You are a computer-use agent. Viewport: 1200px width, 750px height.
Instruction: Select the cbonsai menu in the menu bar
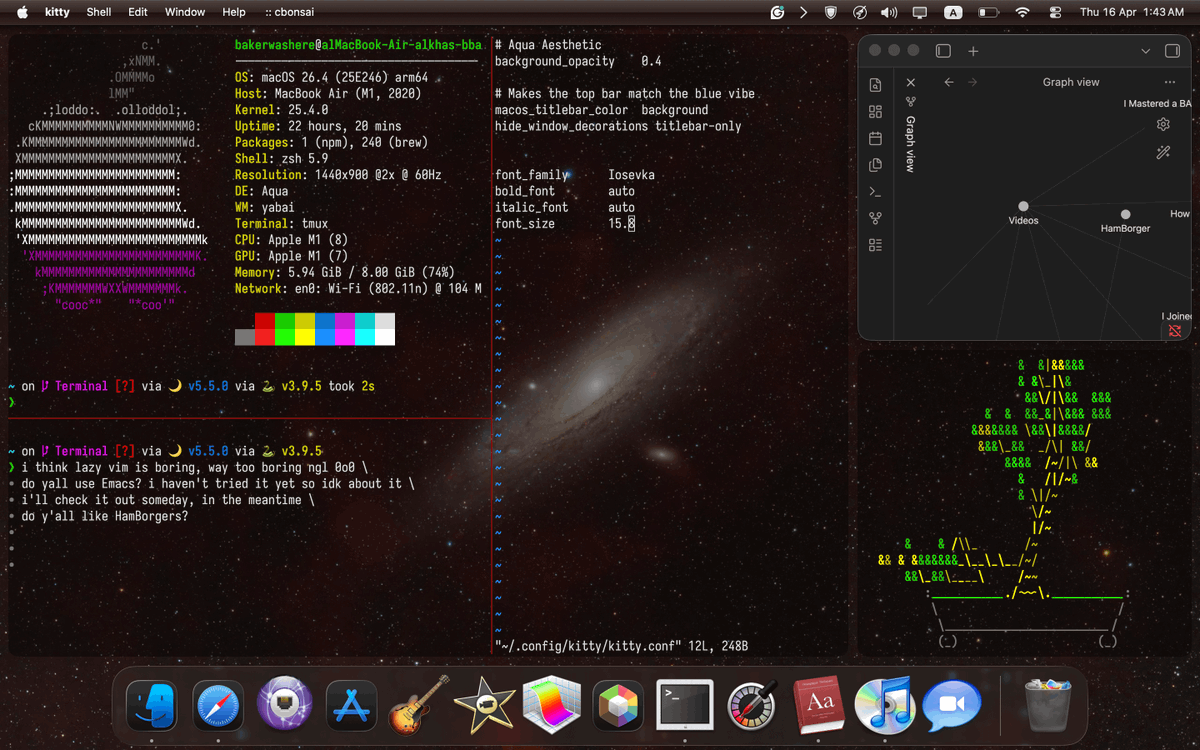[x=289, y=13]
